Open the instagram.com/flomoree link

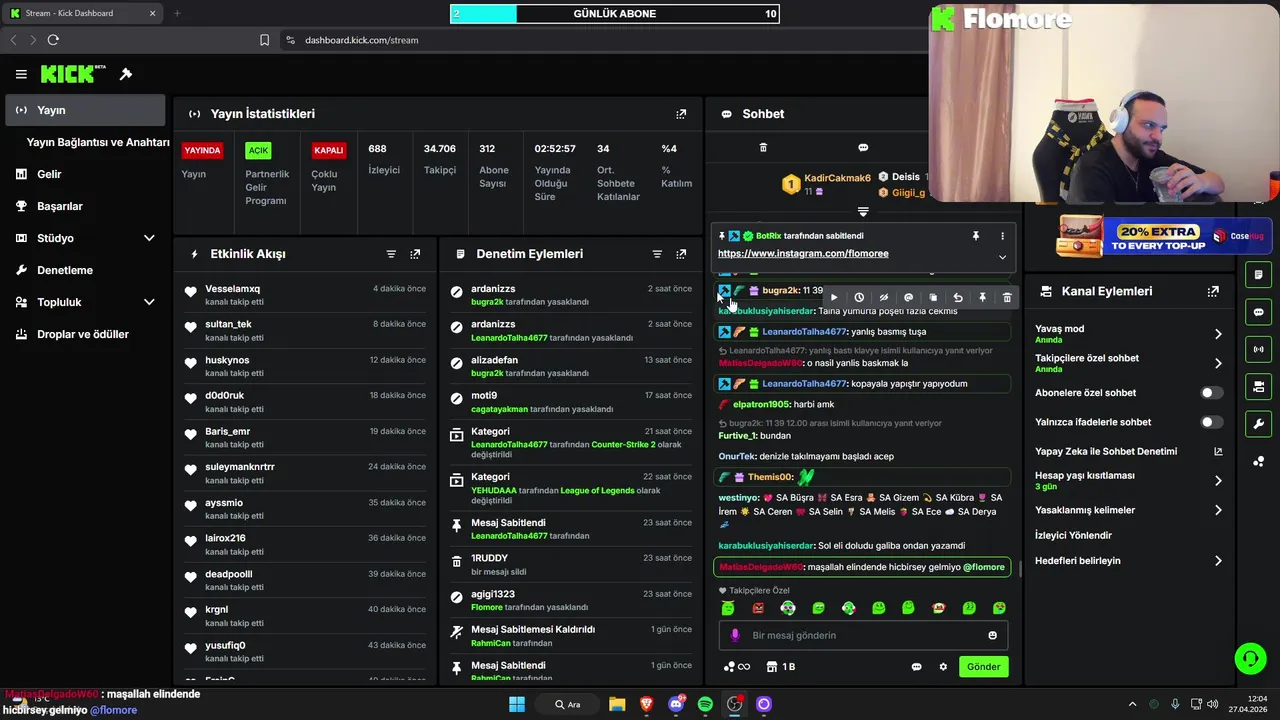coord(803,254)
